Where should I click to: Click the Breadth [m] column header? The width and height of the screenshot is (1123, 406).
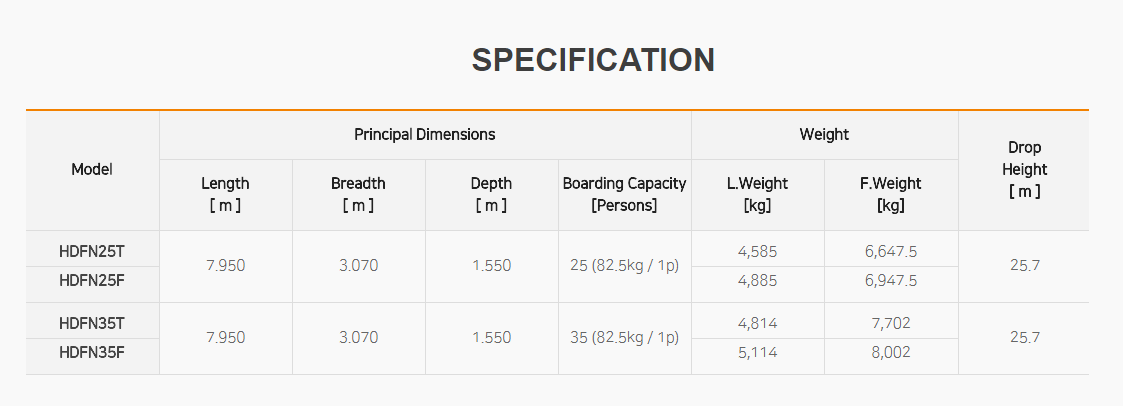pos(358,194)
